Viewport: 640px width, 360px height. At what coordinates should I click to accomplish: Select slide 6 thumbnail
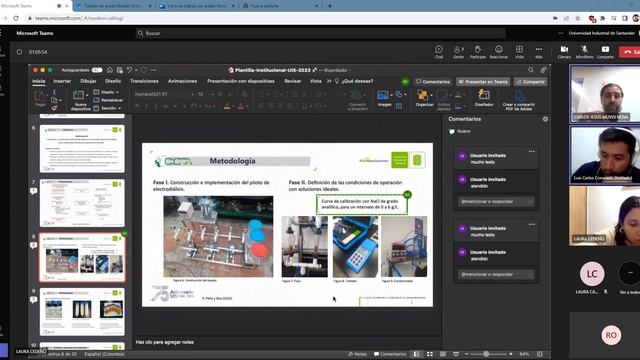click(82, 149)
